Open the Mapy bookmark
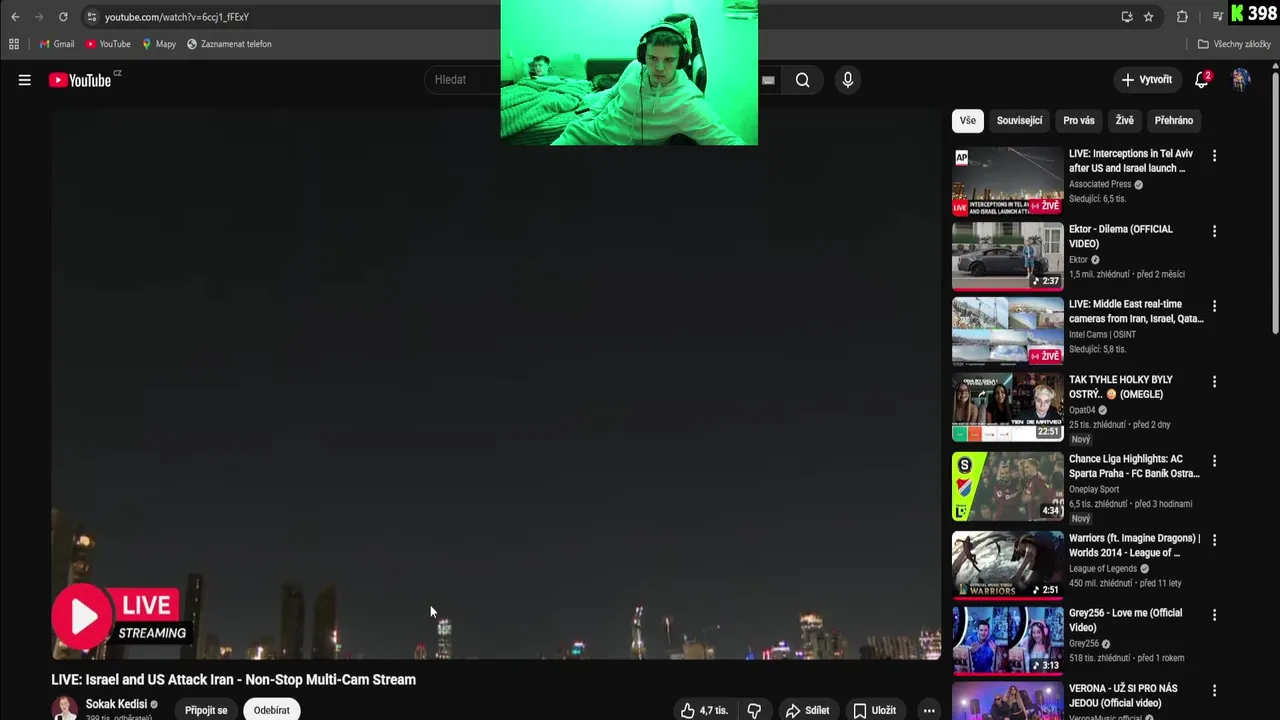 pos(159,44)
